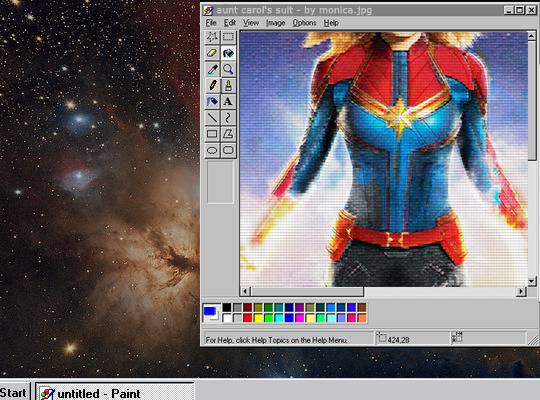Select the bright cyan swatch

[279, 318]
